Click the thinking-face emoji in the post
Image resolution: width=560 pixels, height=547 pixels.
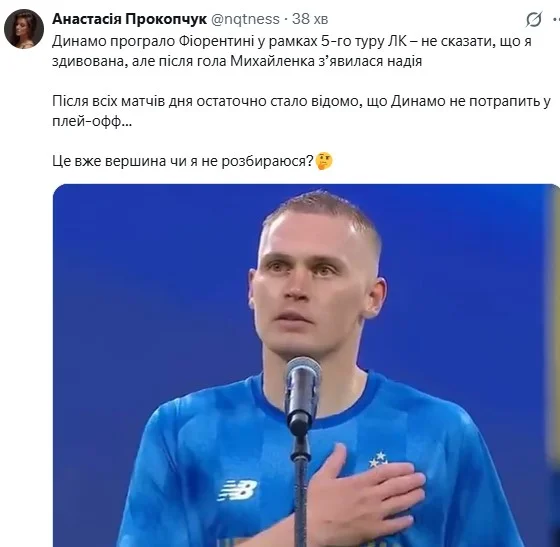click(x=324, y=161)
